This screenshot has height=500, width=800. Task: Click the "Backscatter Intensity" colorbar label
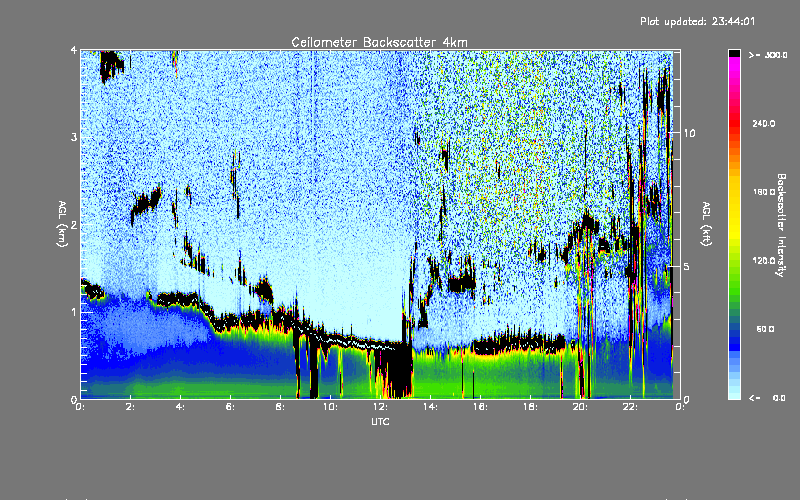(781, 225)
